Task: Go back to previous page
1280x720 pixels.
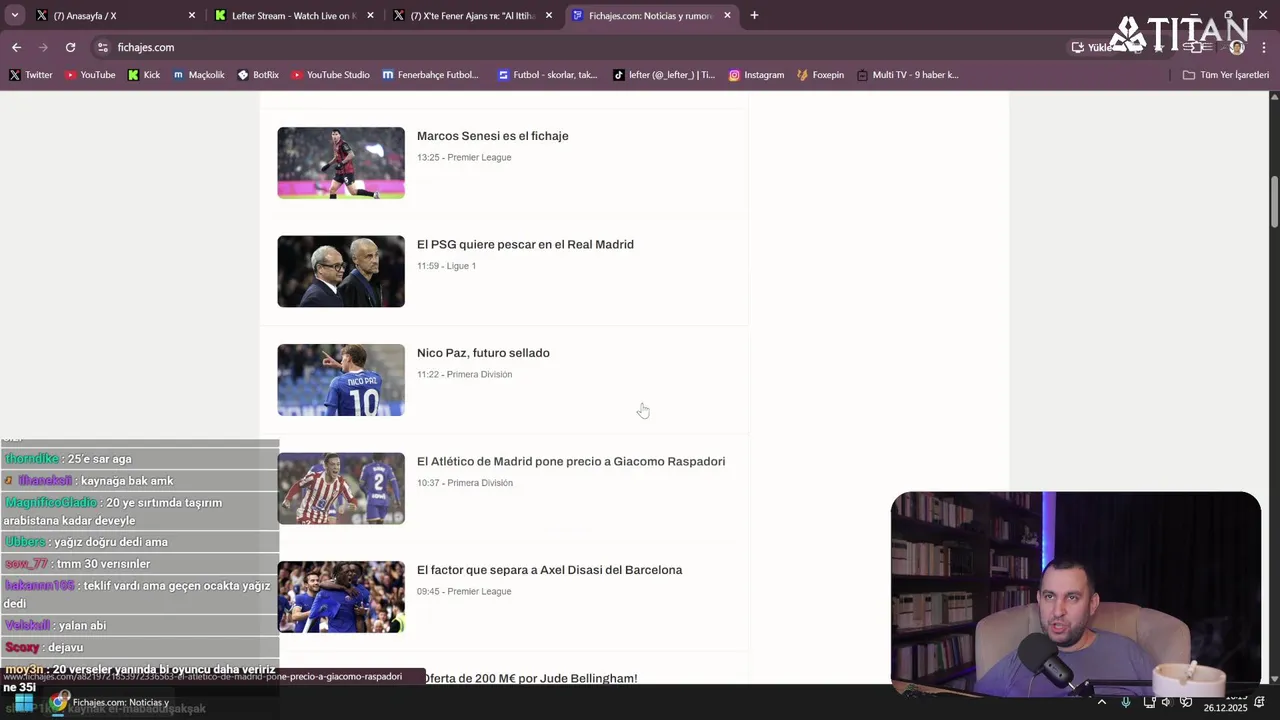Action: pyautogui.click(x=16, y=47)
